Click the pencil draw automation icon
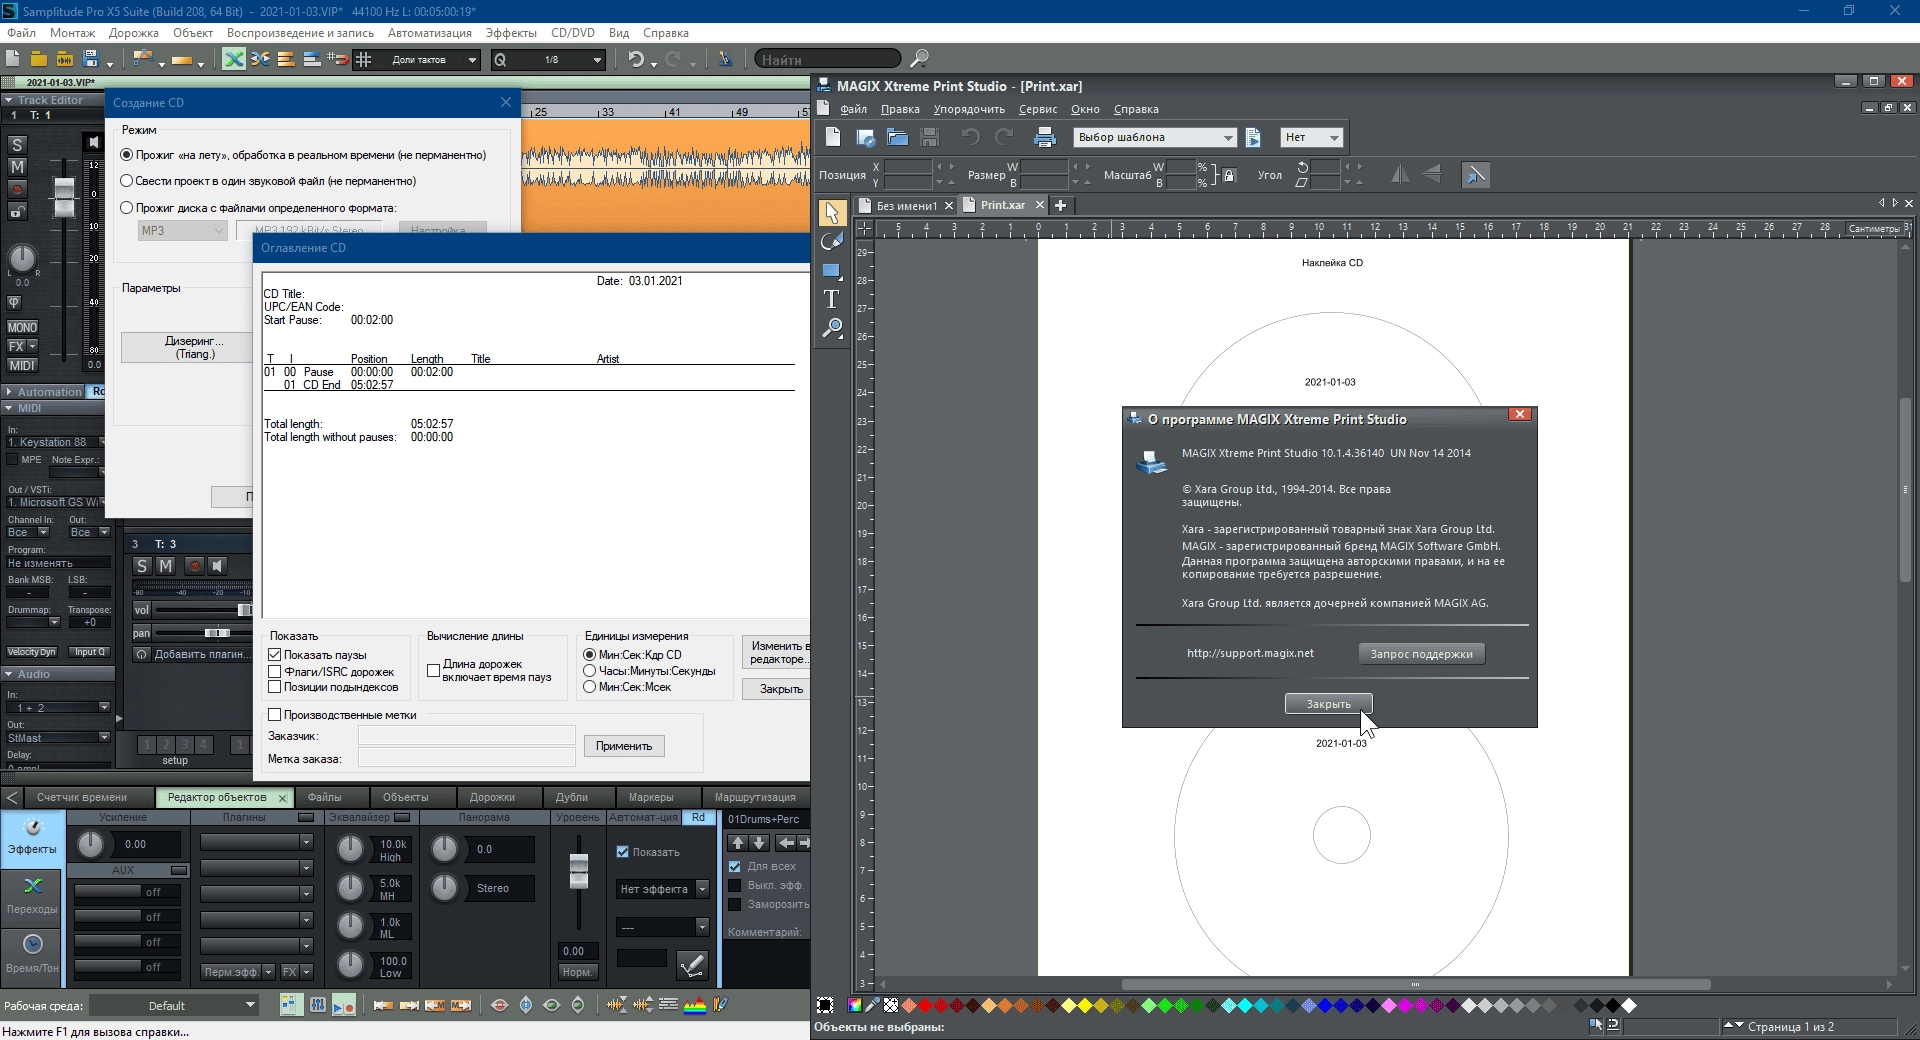Screen dimensions: 1920x1040 click(x=692, y=965)
